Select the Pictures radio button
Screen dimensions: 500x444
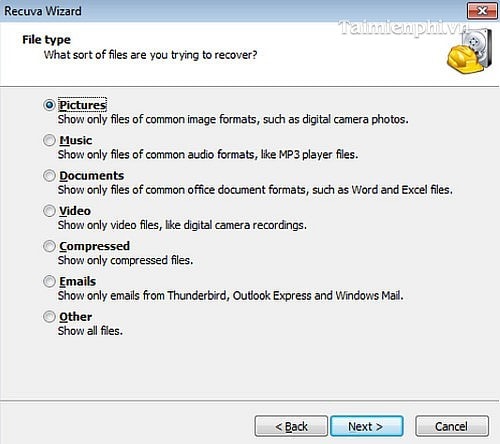(49, 105)
